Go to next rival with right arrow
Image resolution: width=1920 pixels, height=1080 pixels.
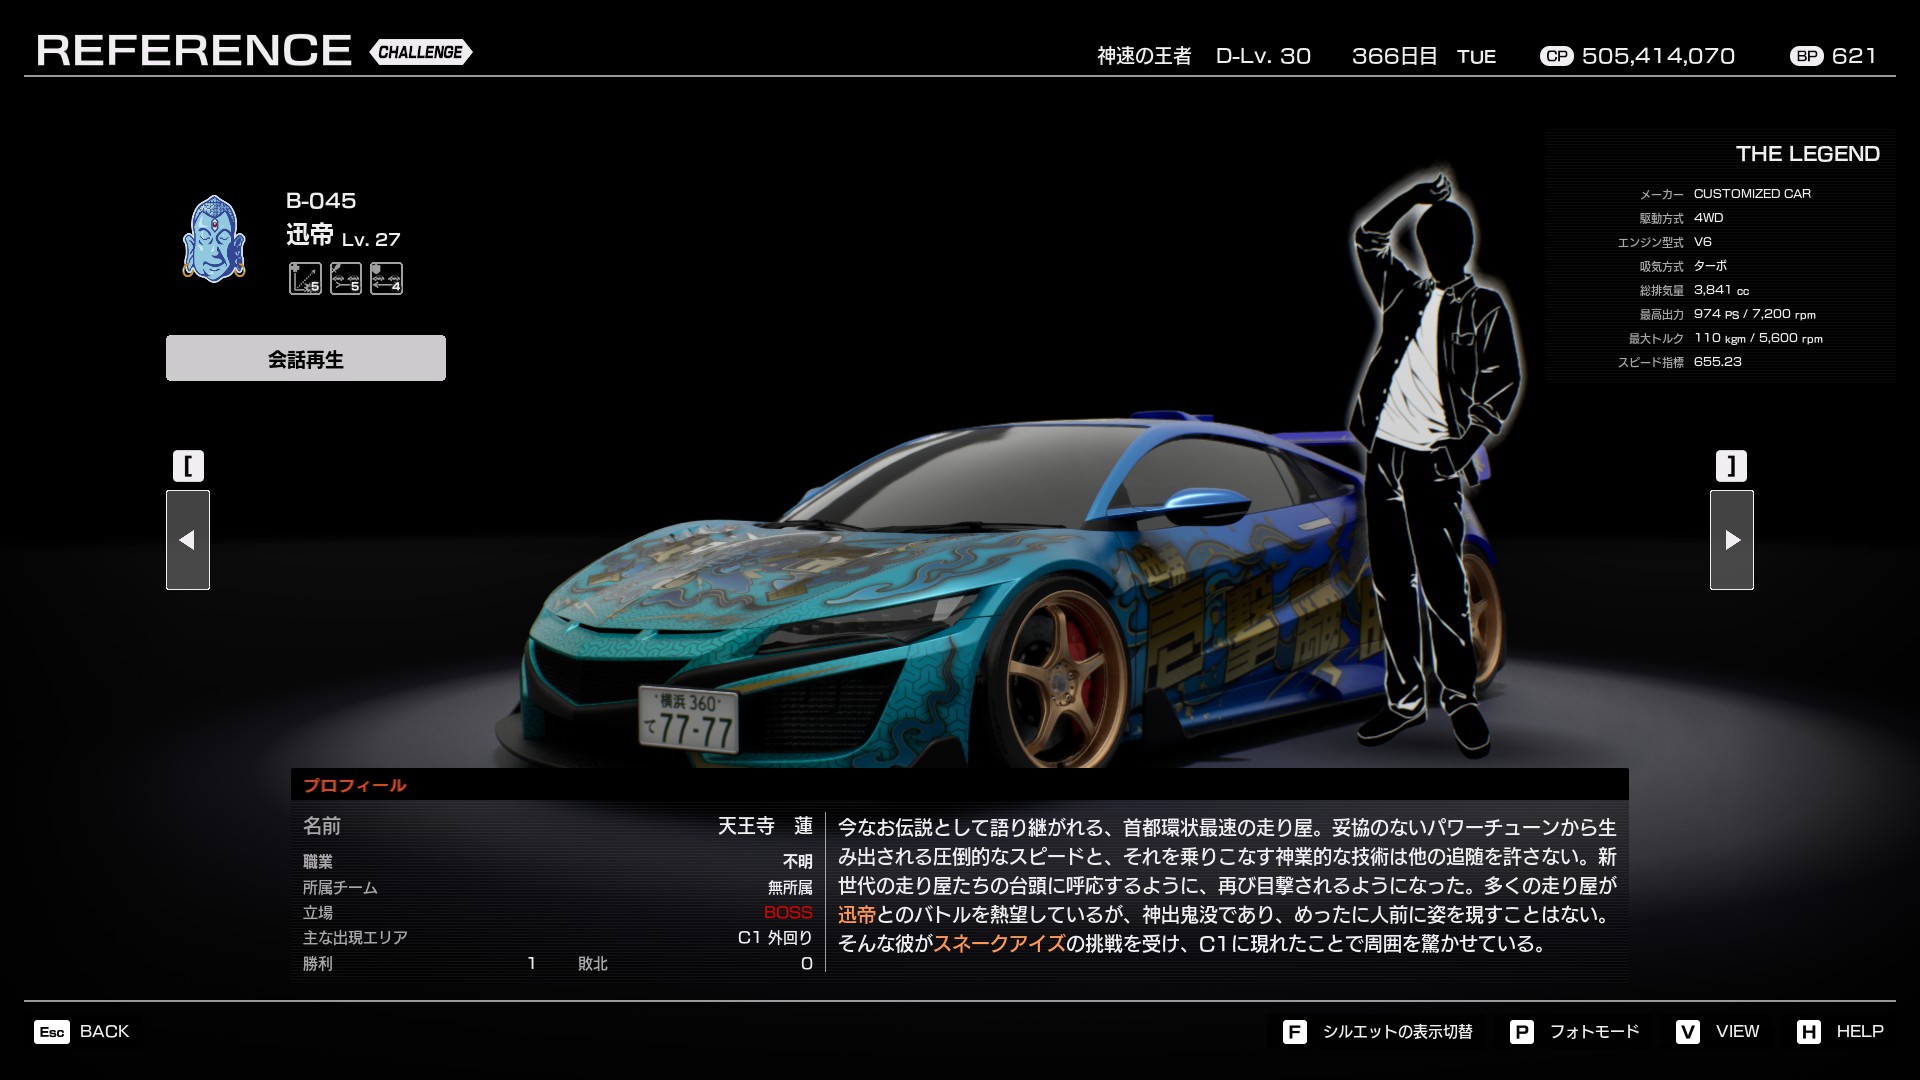tap(1731, 540)
